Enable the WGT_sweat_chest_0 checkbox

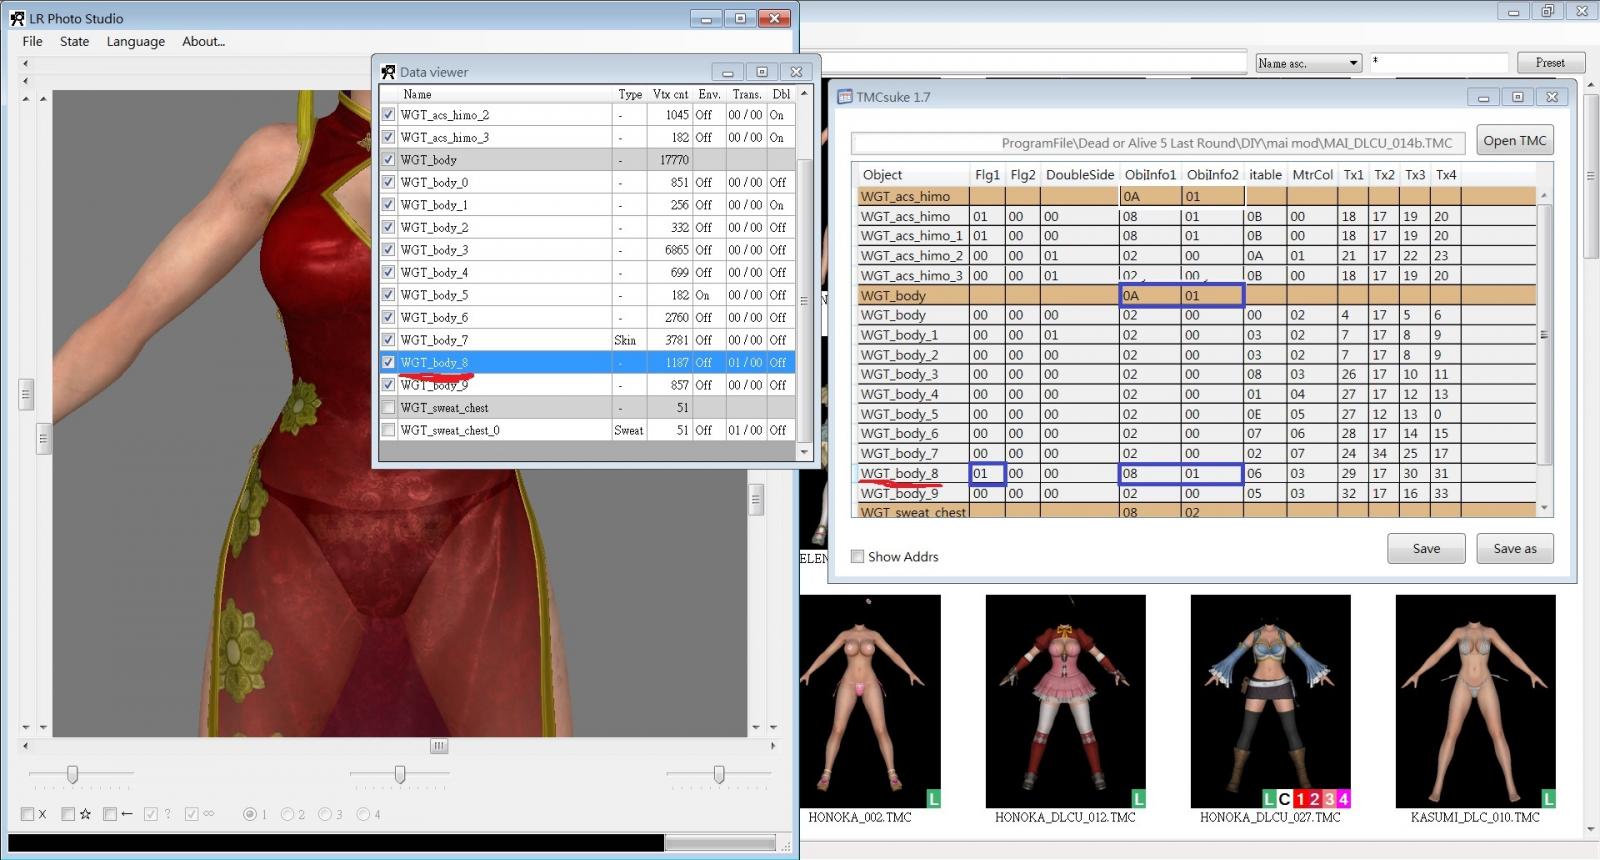pyautogui.click(x=388, y=430)
